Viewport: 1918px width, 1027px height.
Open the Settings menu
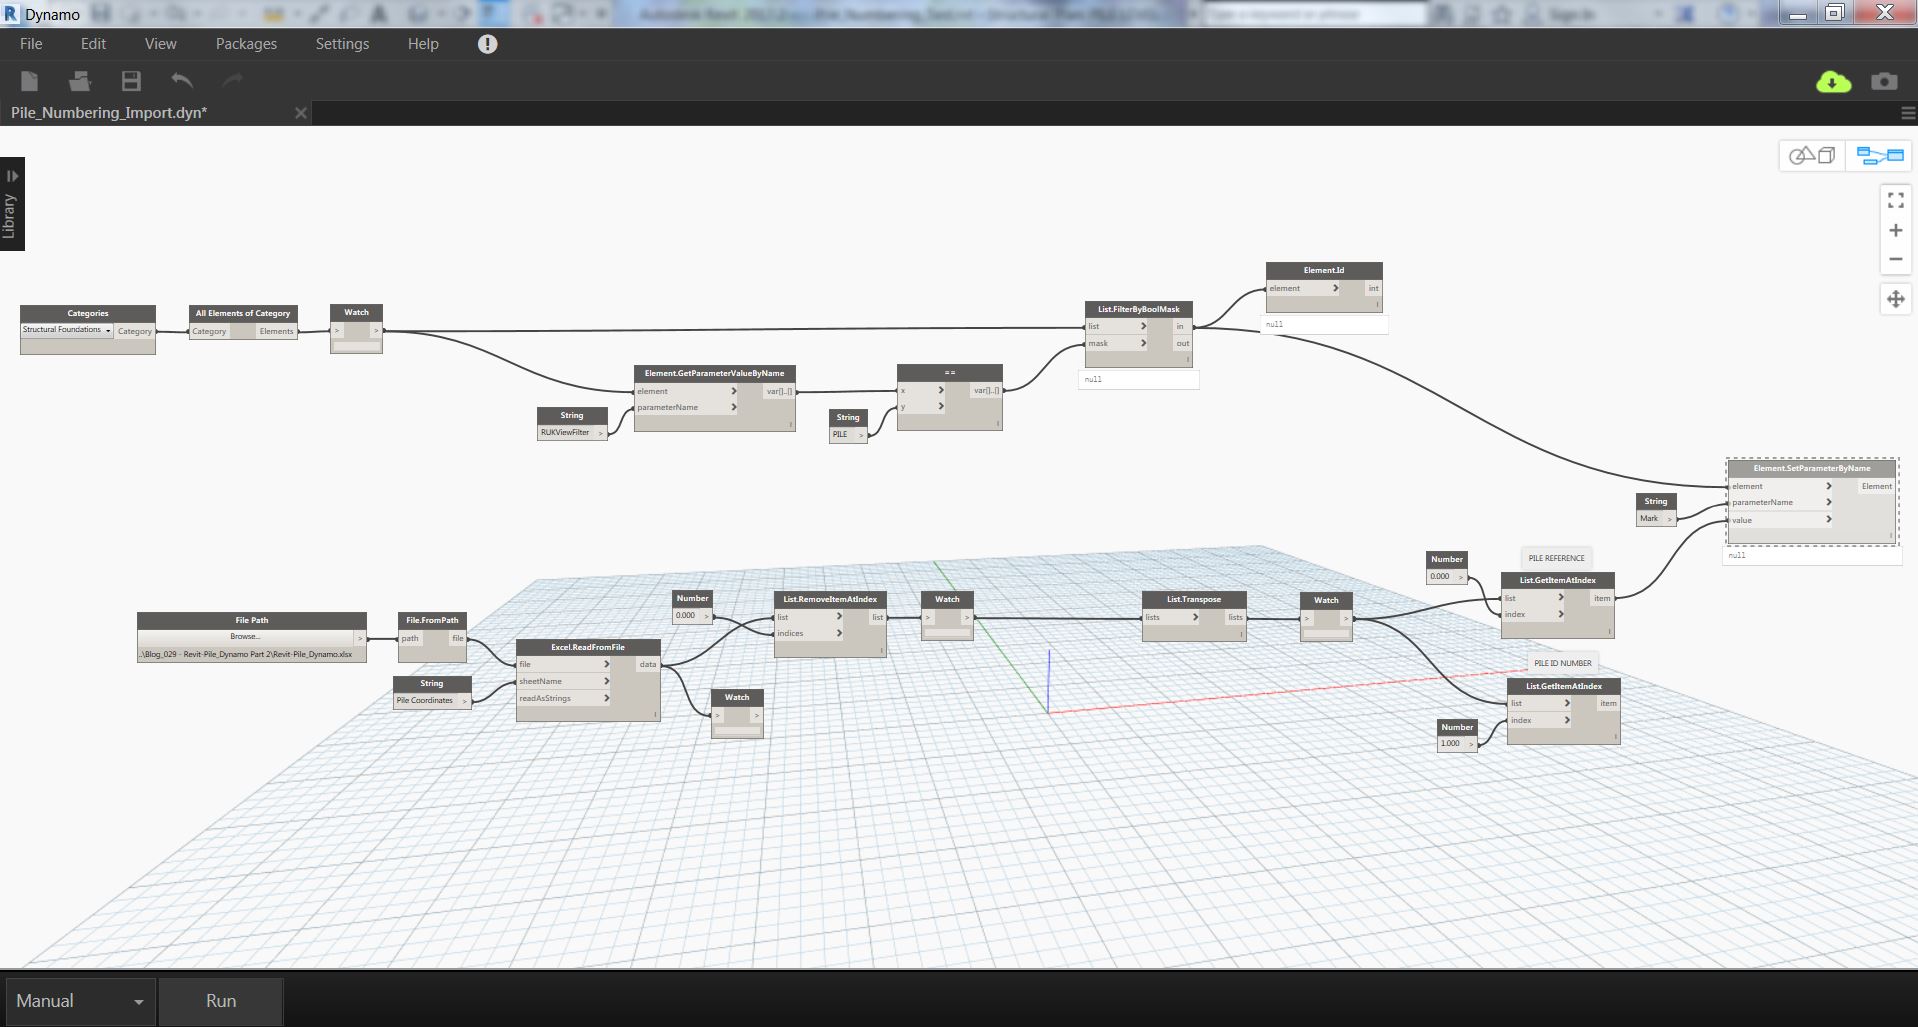point(342,44)
